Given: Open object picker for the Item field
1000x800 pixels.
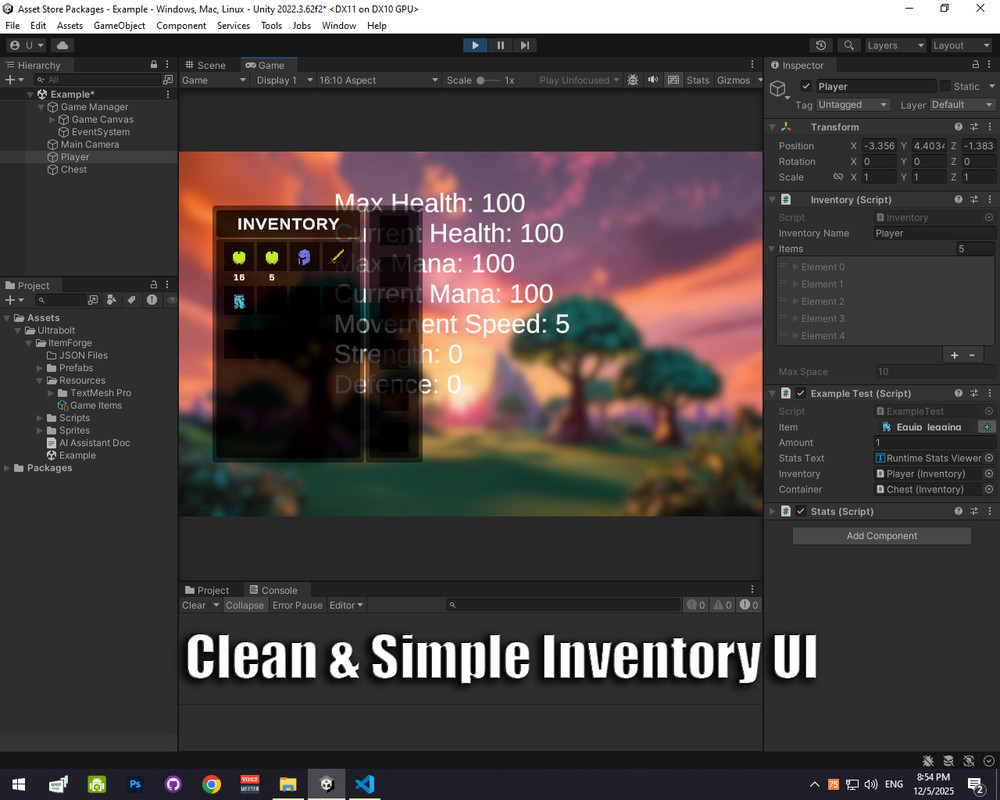Looking at the screenshot, I should [988, 427].
